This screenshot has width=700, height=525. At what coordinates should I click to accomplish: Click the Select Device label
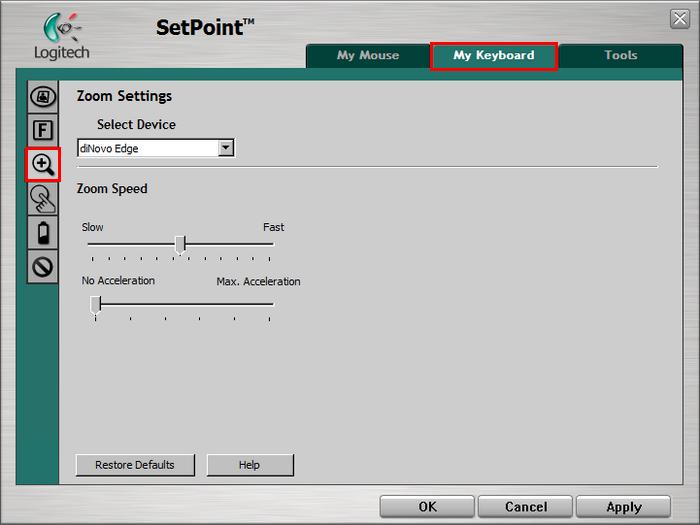136,125
